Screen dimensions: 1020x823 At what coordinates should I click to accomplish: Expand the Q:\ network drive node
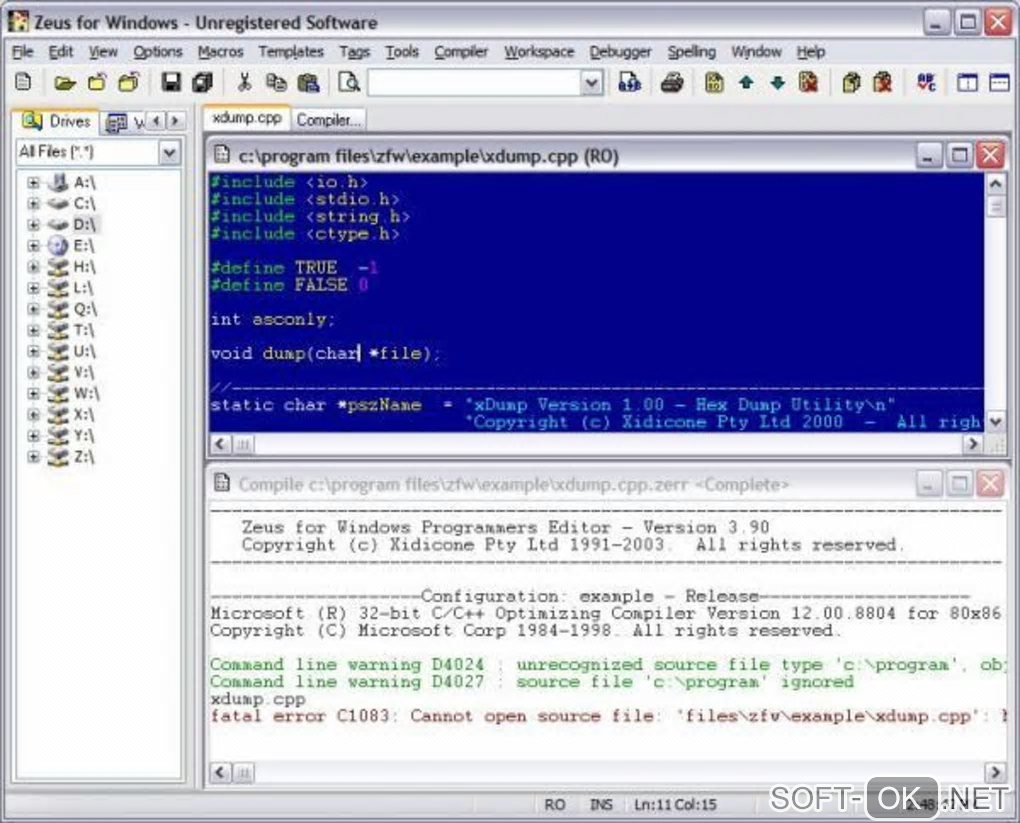(33, 309)
